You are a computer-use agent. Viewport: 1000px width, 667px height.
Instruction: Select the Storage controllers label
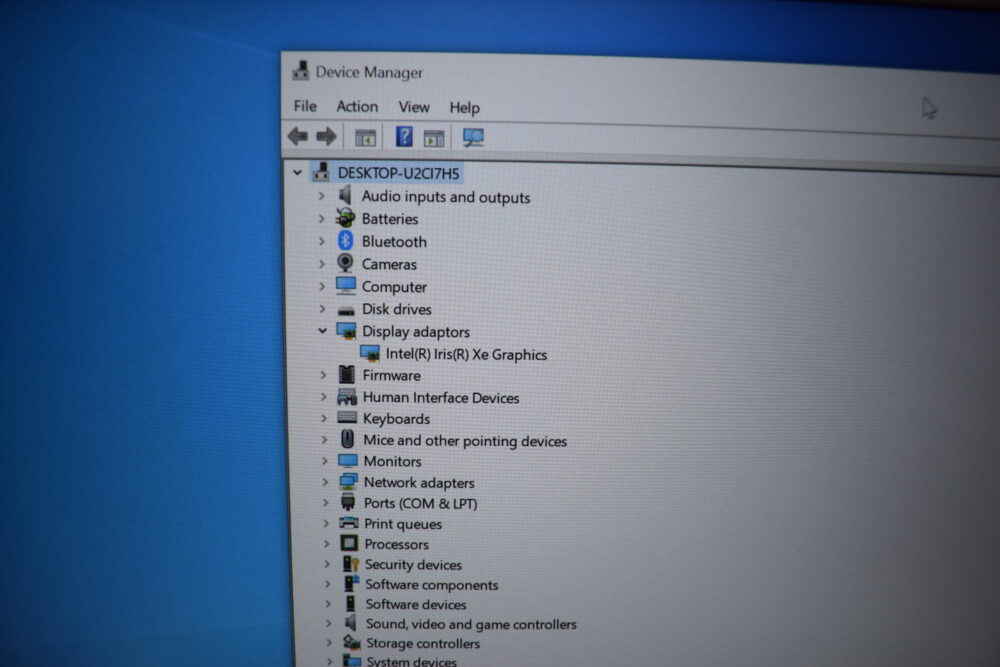coord(423,643)
